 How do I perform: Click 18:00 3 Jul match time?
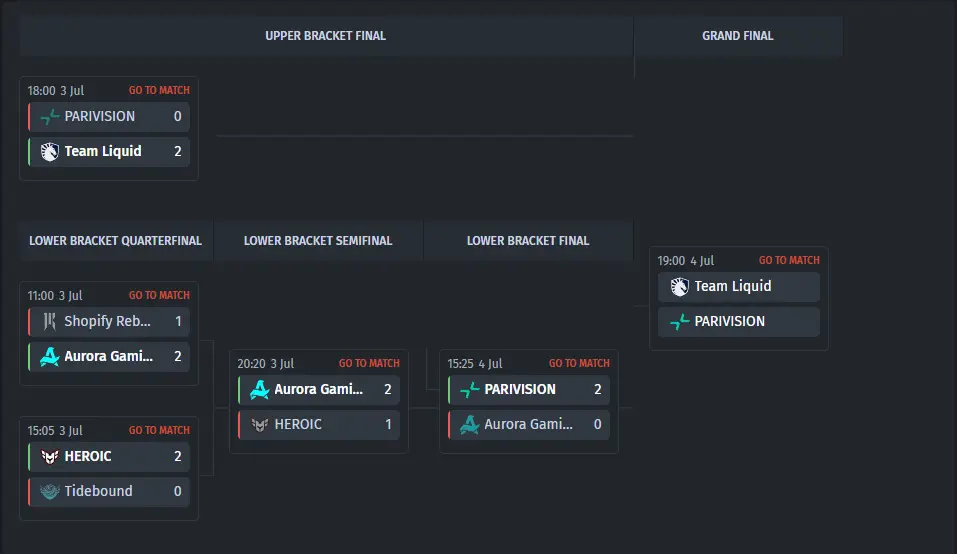[x=56, y=91]
